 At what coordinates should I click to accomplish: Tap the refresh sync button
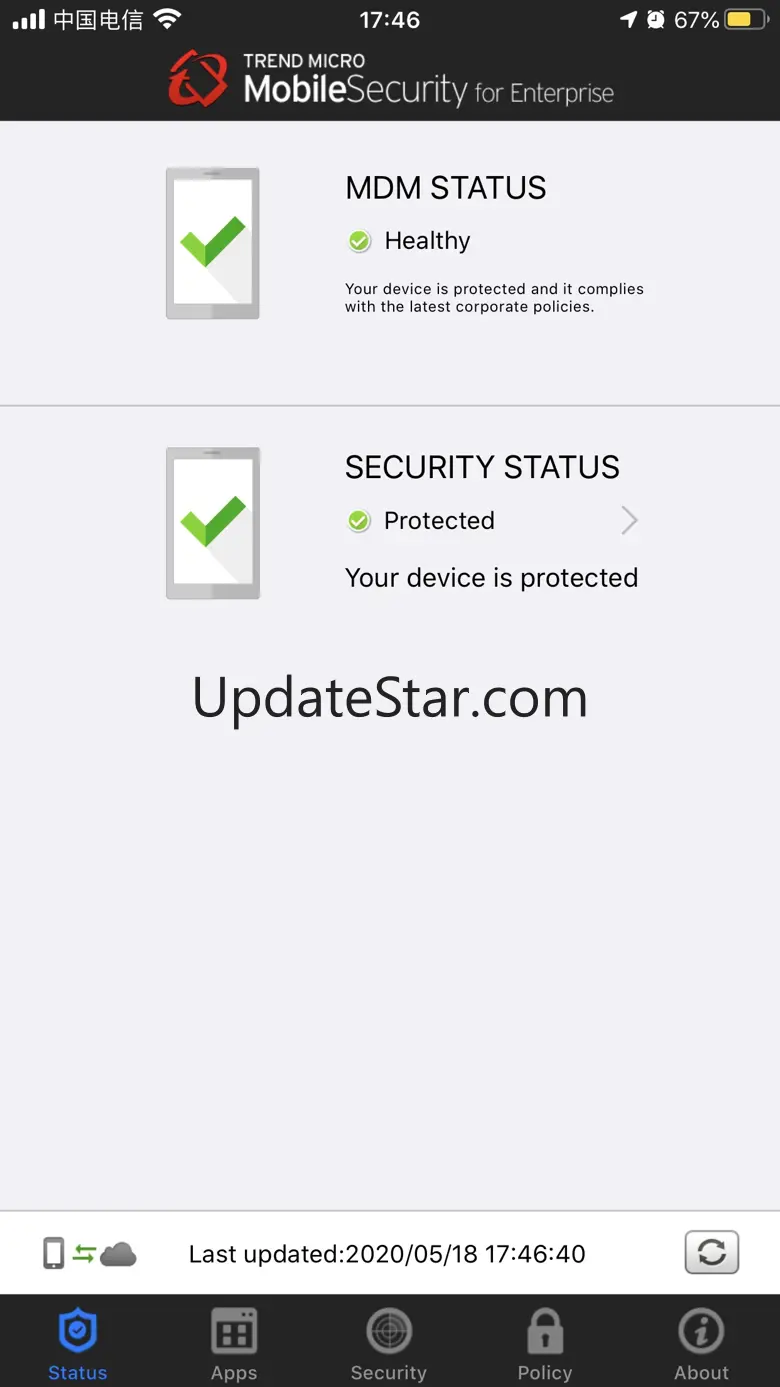point(712,1252)
